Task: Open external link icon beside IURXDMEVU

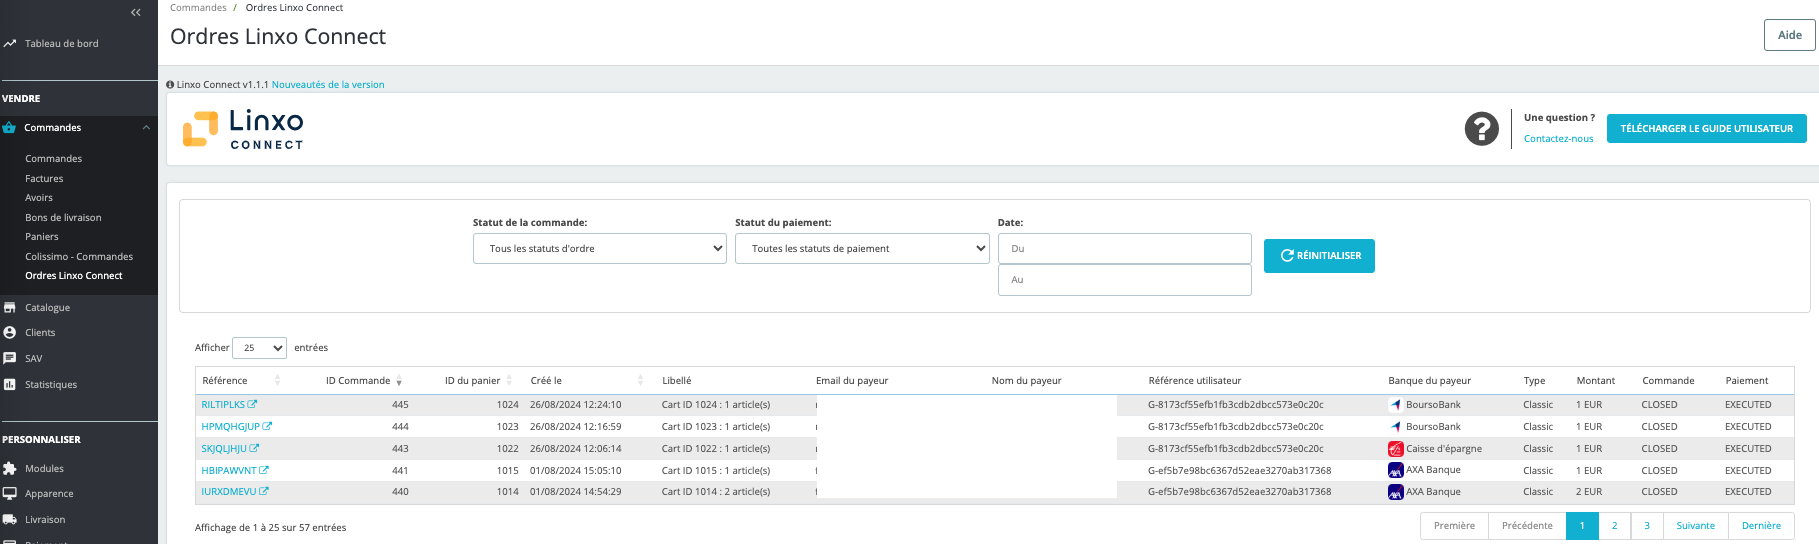Action: coord(264,491)
